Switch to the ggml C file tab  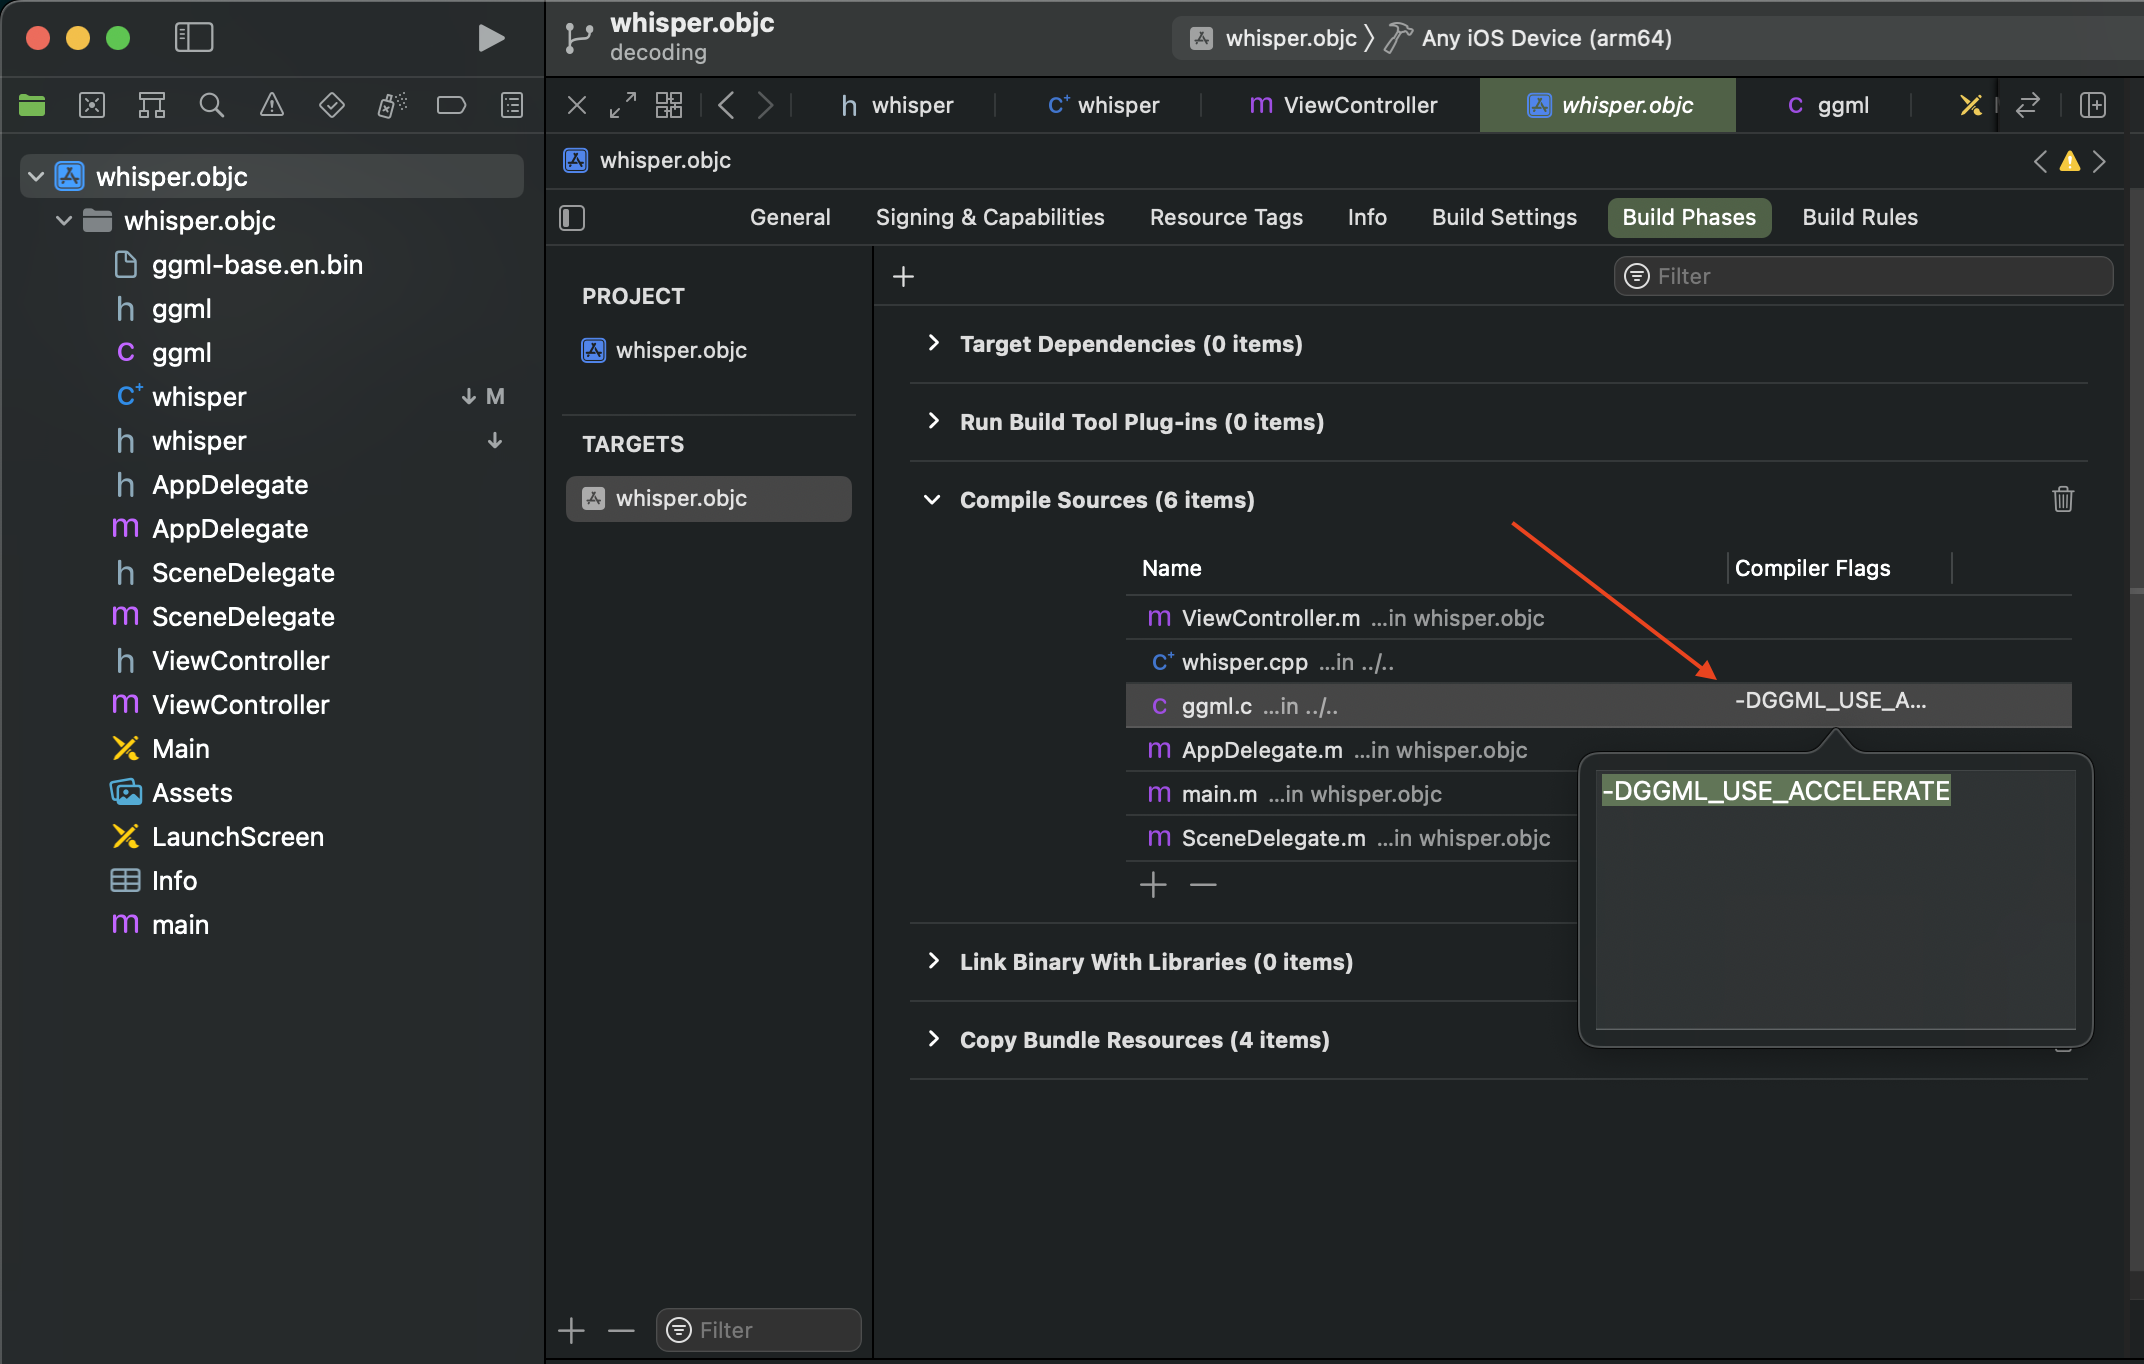pyautogui.click(x=1828, y=105)
